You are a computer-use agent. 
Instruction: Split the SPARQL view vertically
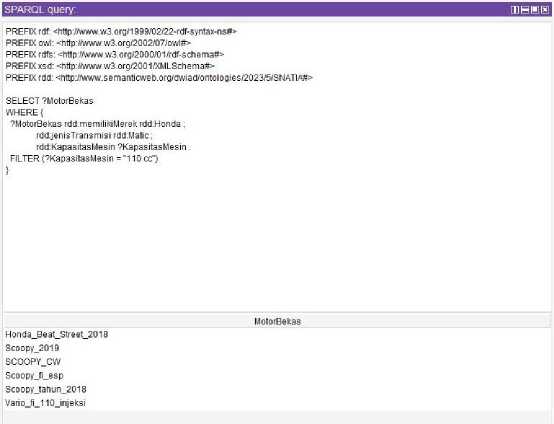point(515,10)
